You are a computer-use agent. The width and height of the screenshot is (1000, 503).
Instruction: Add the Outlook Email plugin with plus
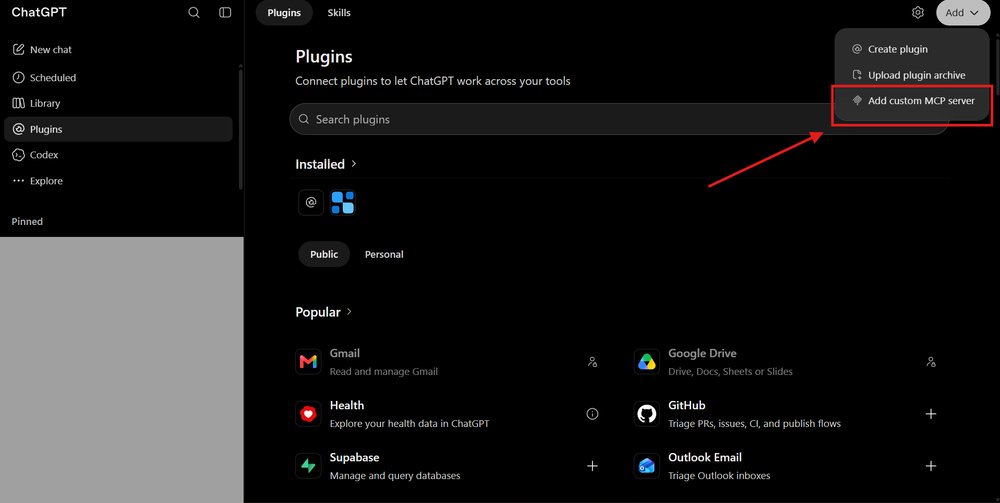931,466
